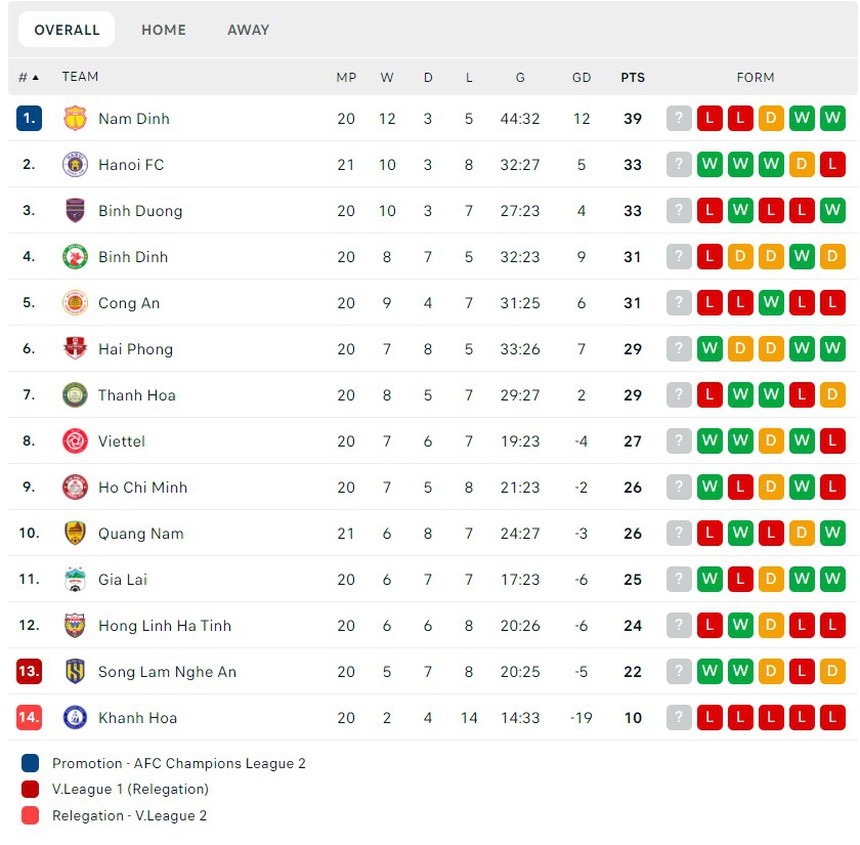The image size is (860, 845).
Task: Click Nam Dinh's gray question mark form icon
Action: [679, 119]
